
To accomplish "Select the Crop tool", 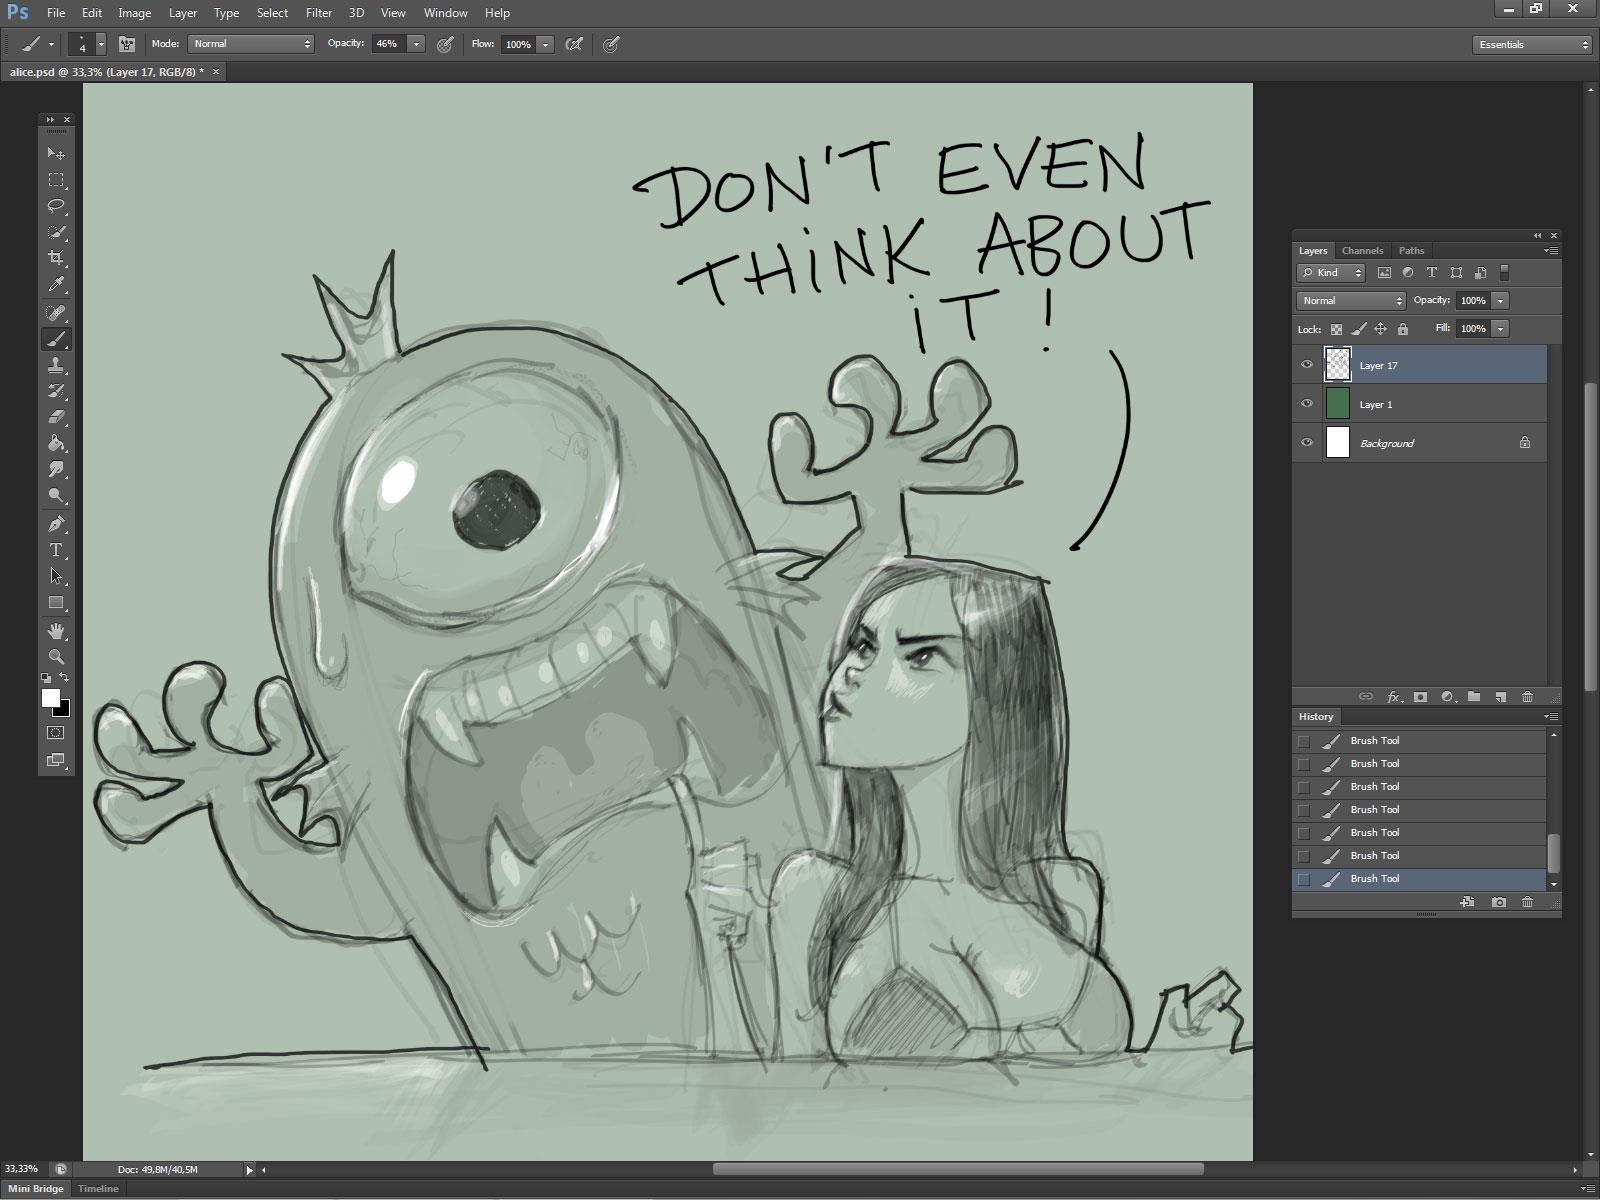I will [56, 258].
